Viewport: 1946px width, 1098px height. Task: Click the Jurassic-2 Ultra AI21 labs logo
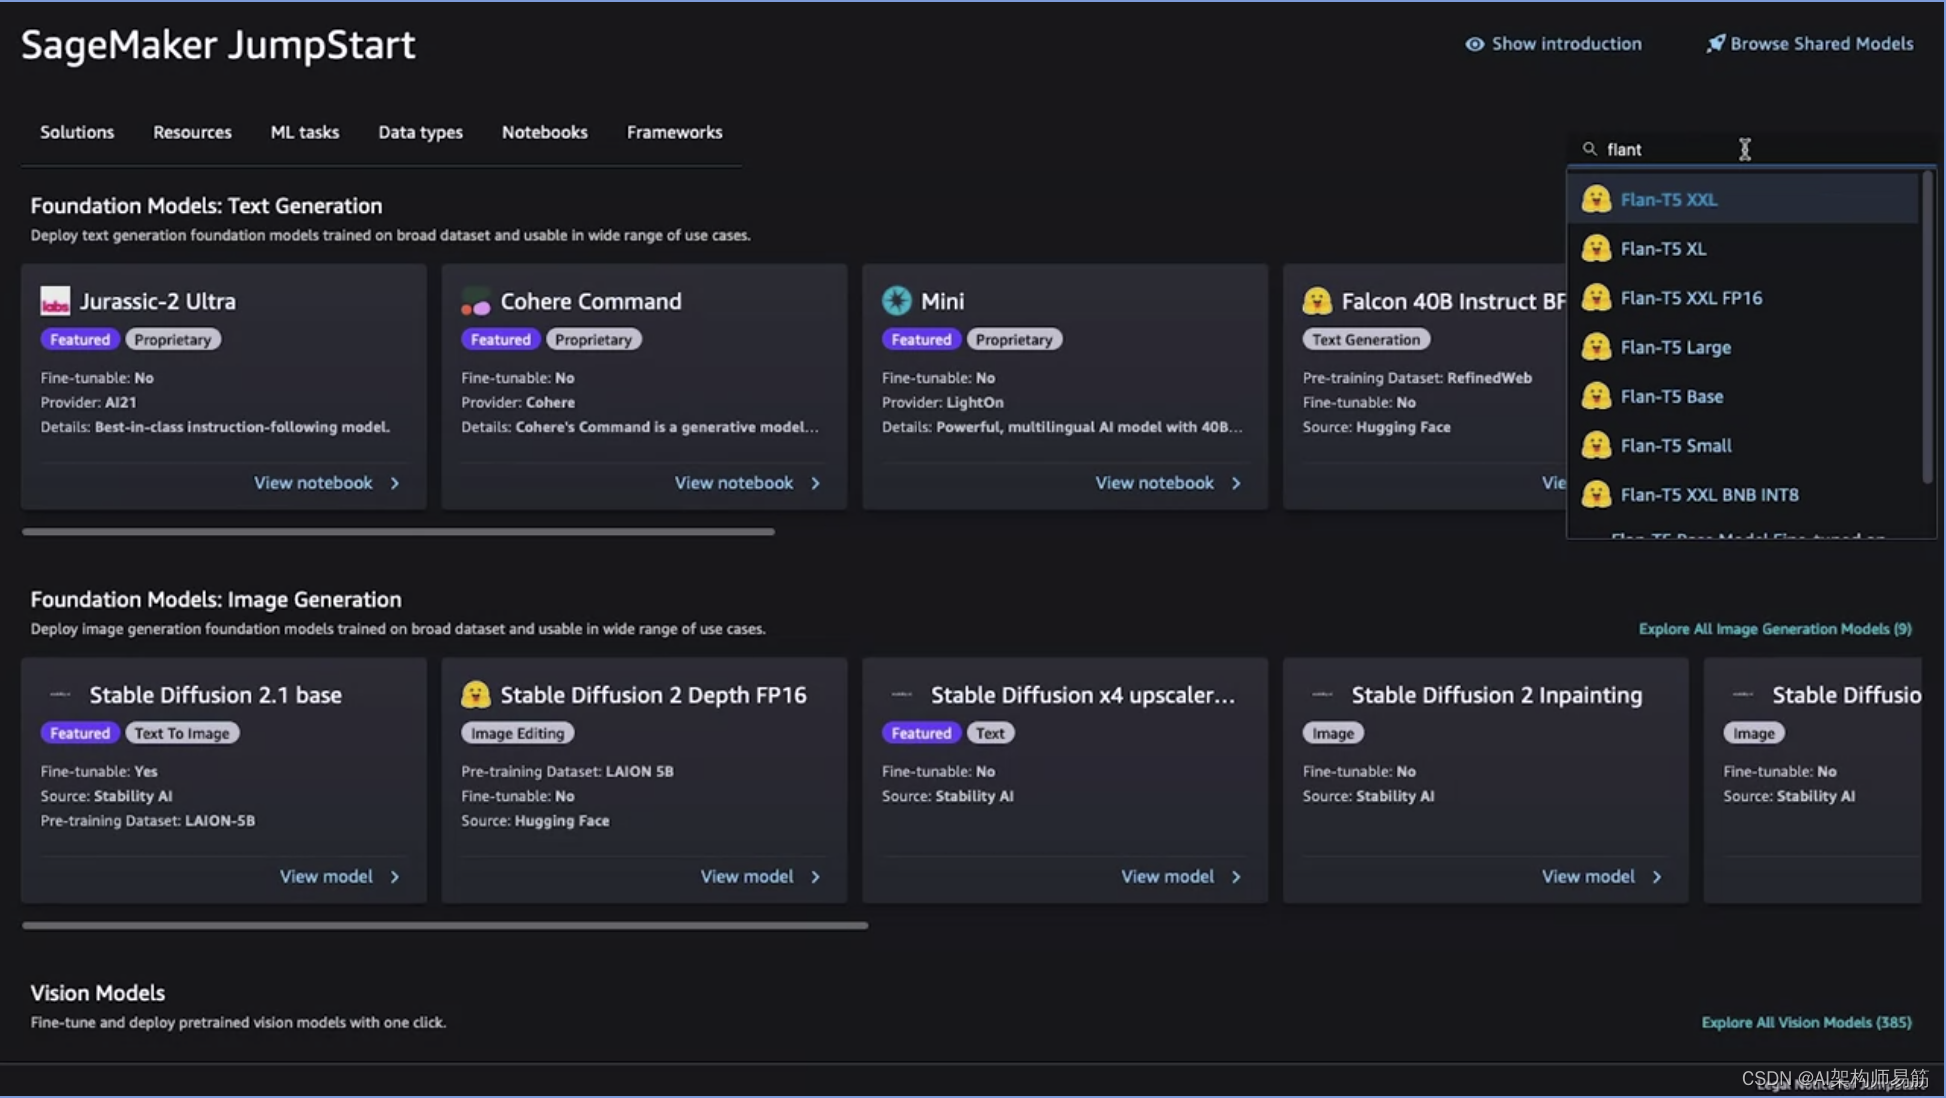coord(55,301)
